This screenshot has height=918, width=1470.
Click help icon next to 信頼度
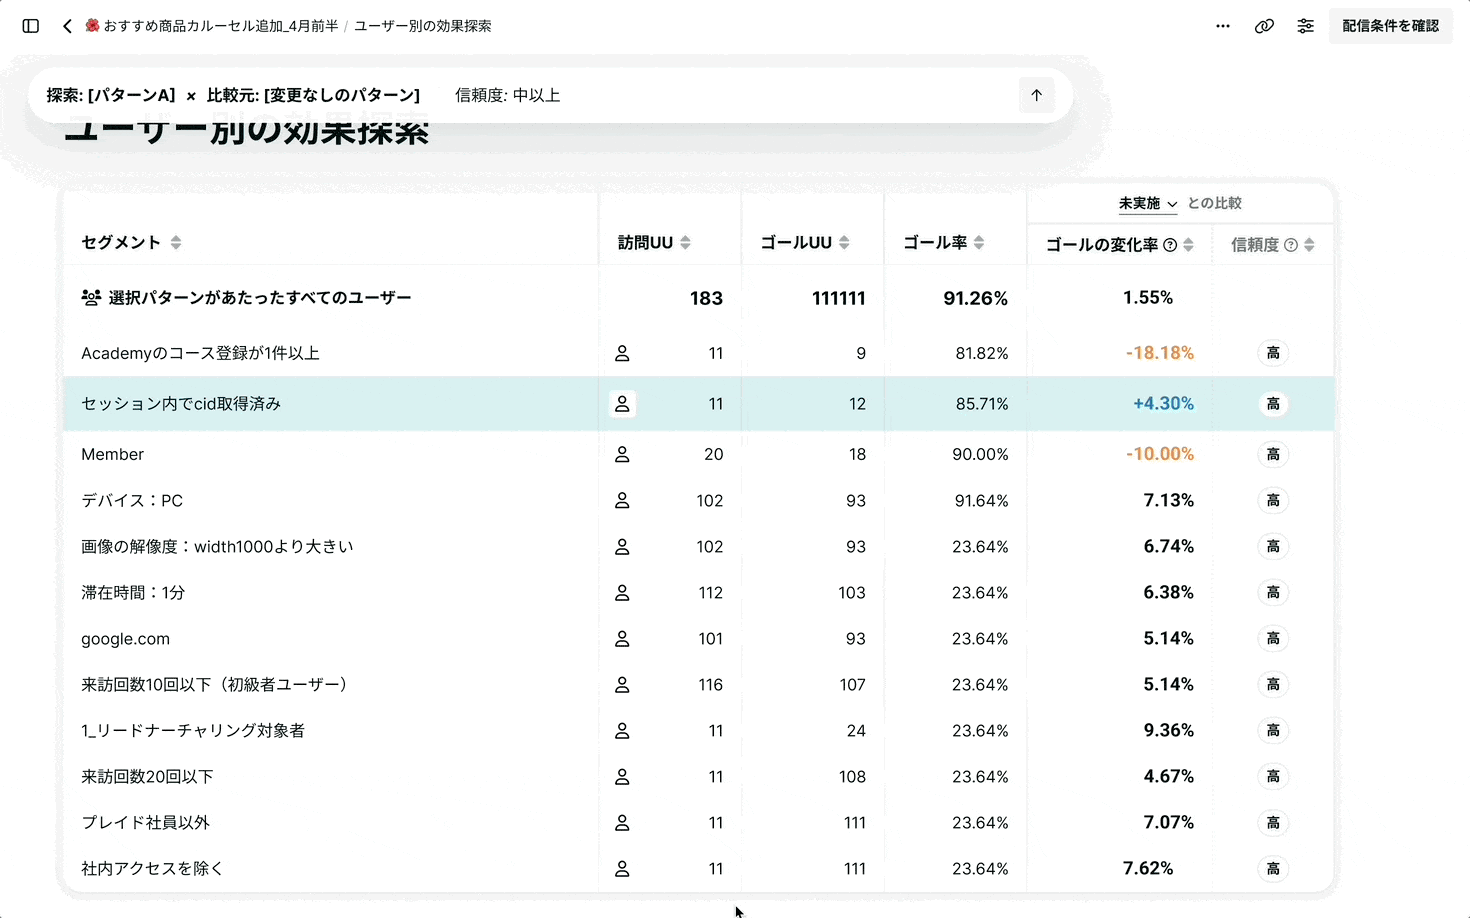(x=1291, y=245)
